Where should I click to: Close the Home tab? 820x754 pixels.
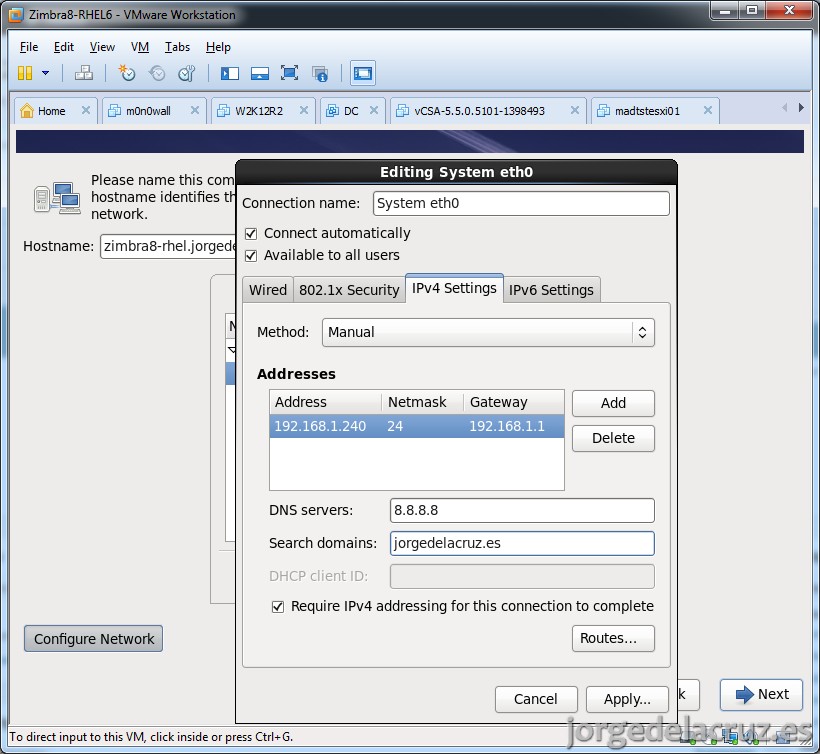coord(86,110)
